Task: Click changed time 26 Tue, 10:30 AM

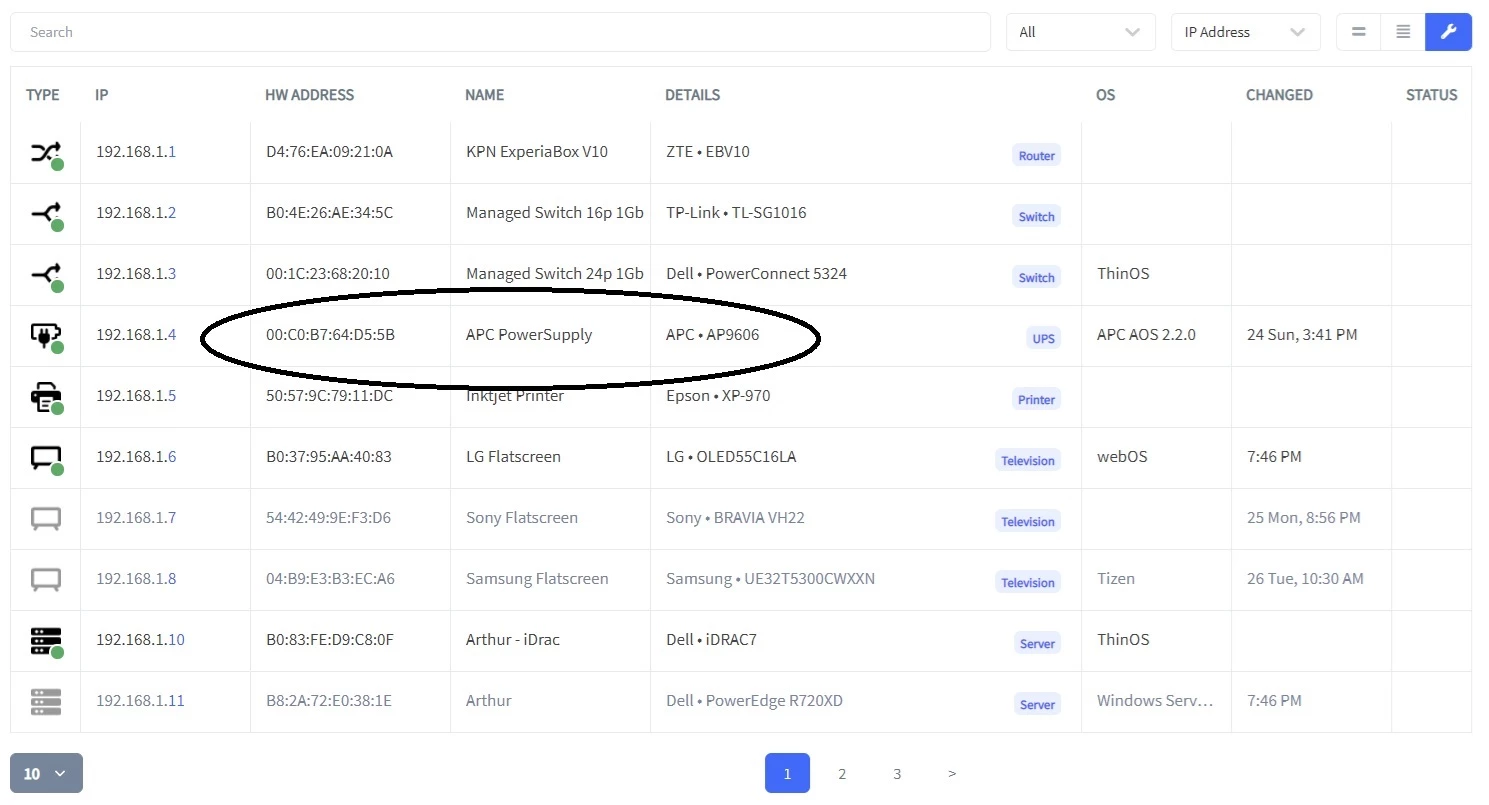Action: tap(1306, 579)
